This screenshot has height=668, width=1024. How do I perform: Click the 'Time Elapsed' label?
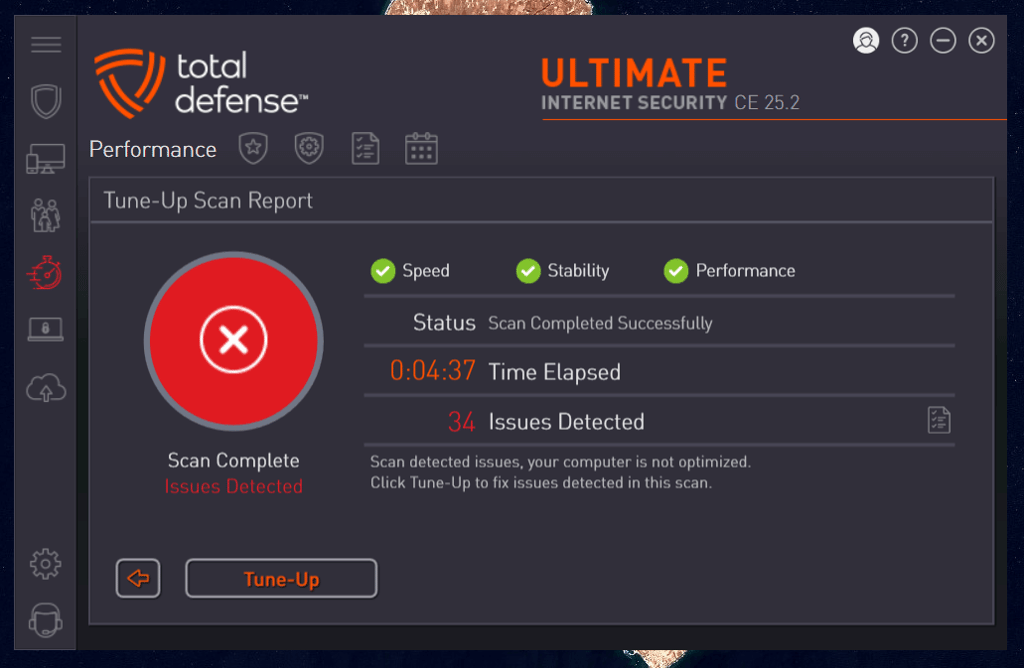click(x=554, y=372)
